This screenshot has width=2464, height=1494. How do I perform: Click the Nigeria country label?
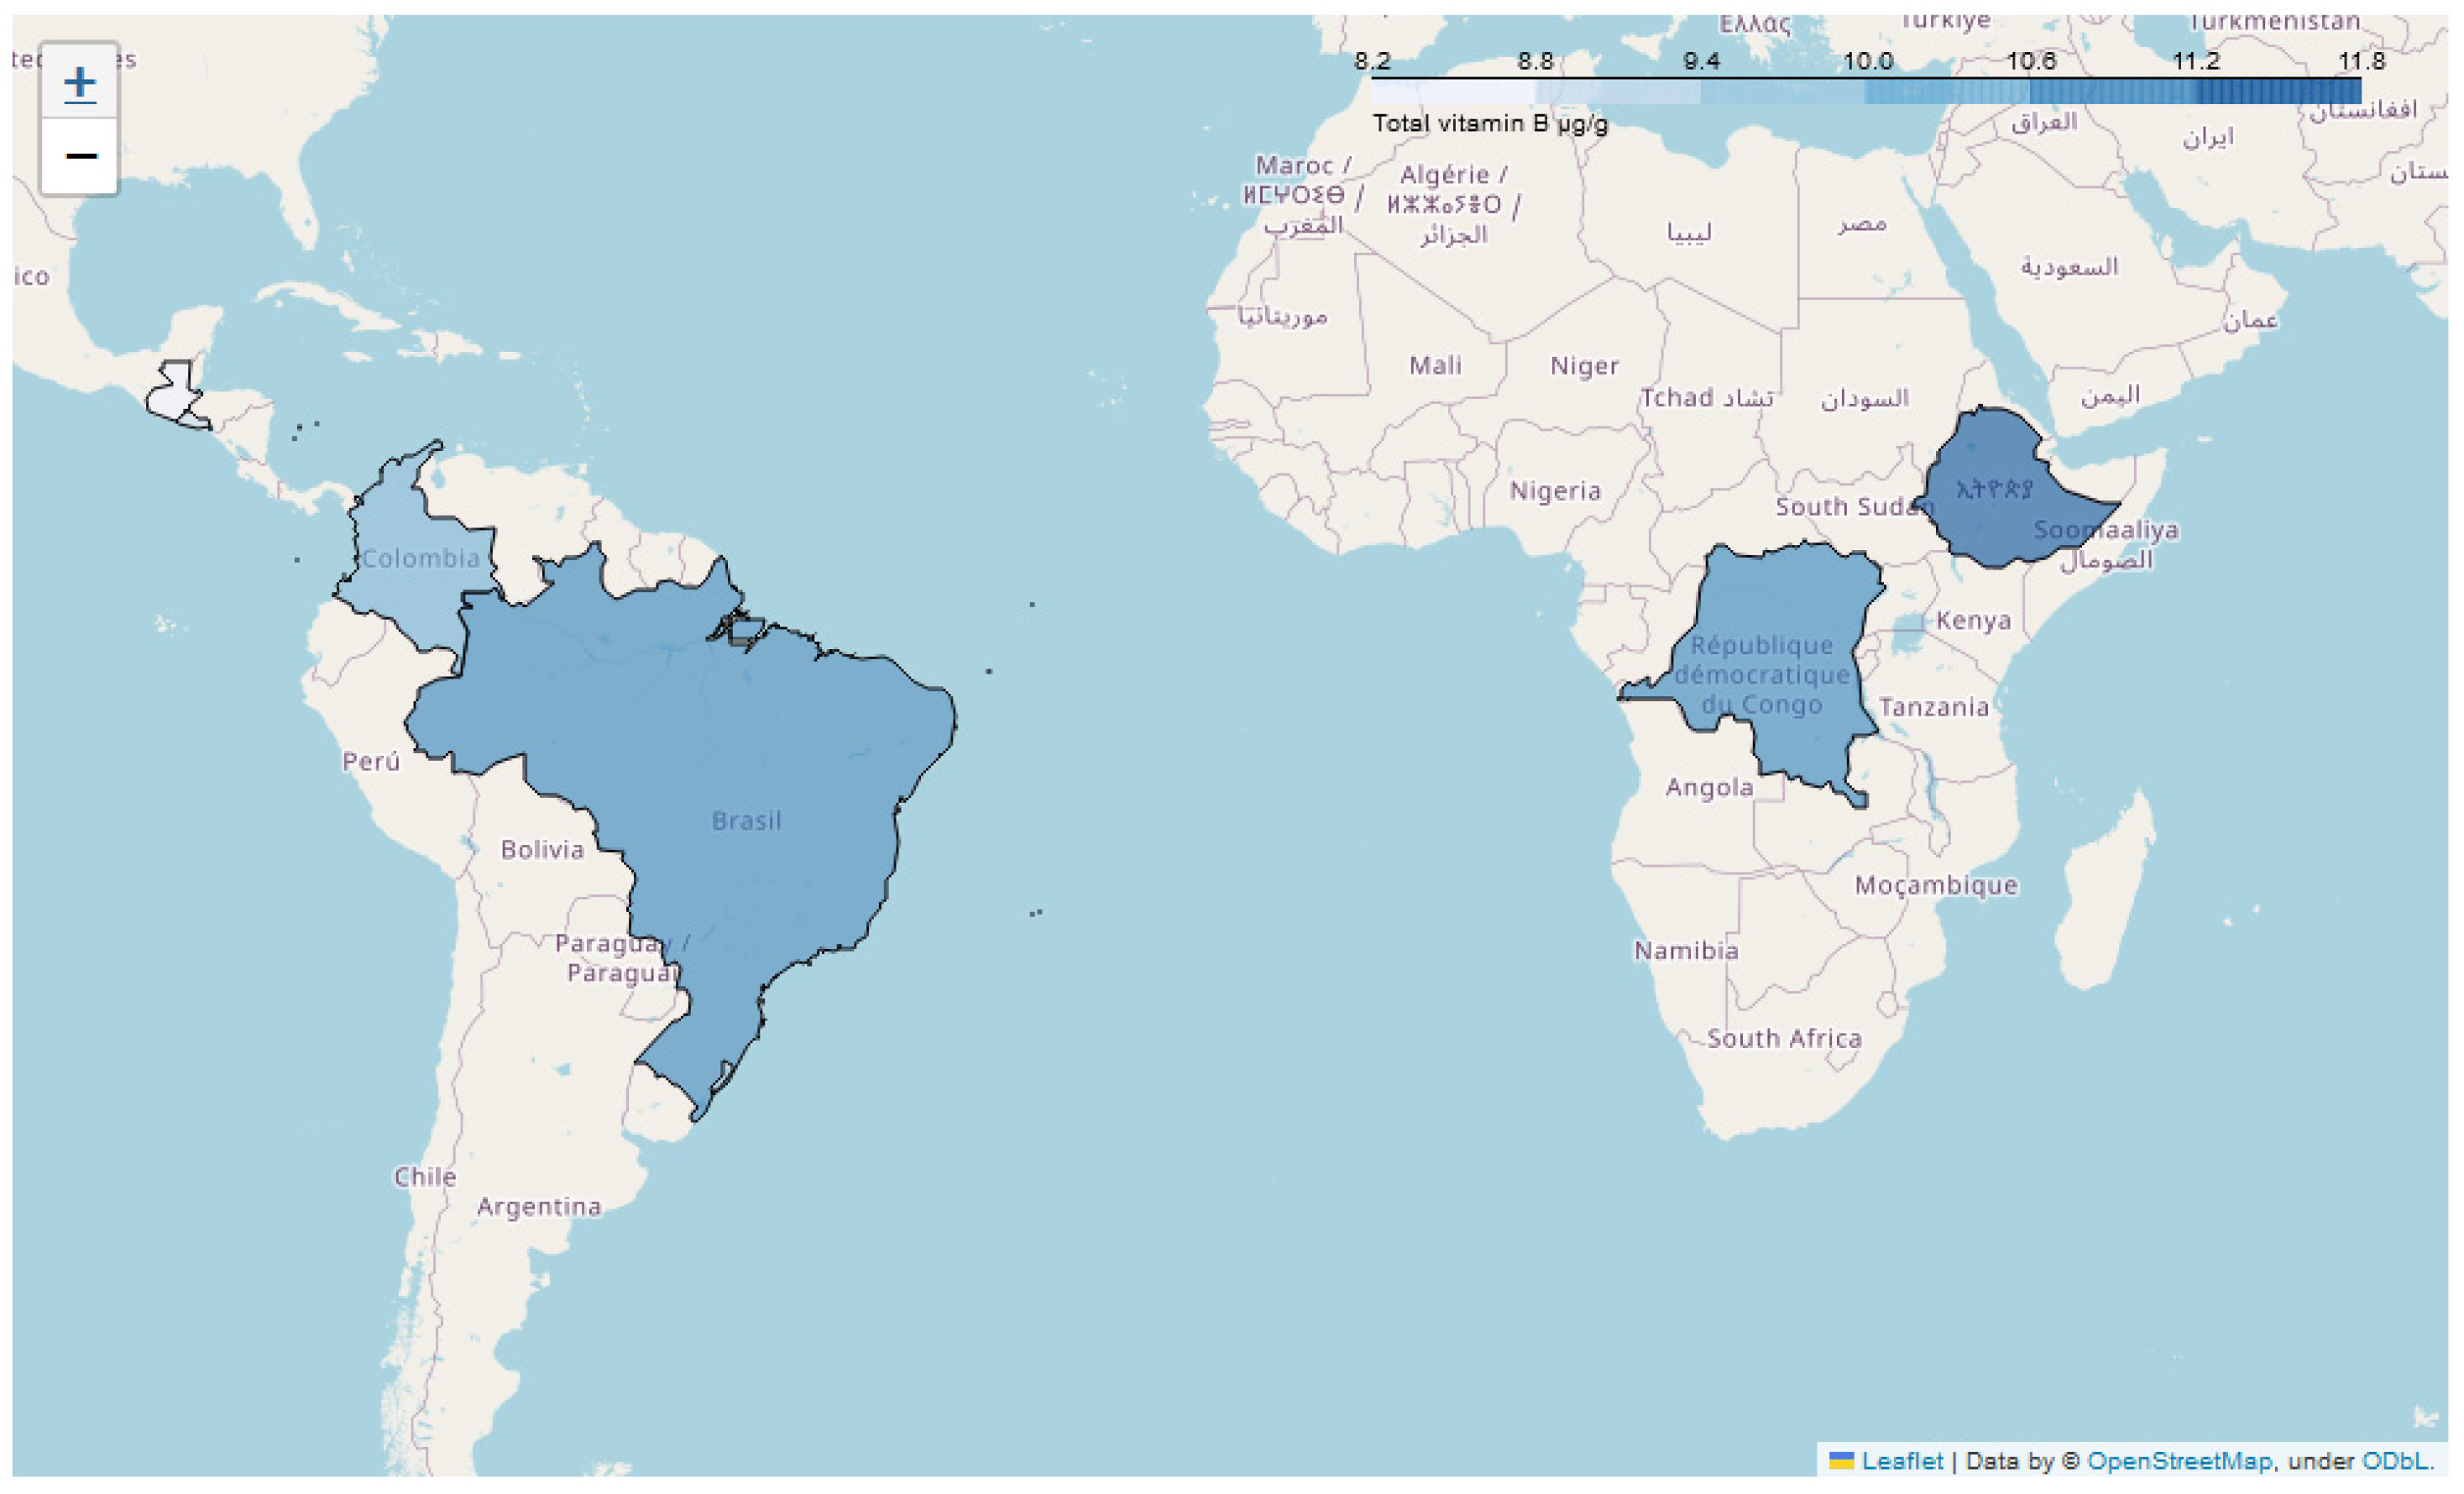1555,491
